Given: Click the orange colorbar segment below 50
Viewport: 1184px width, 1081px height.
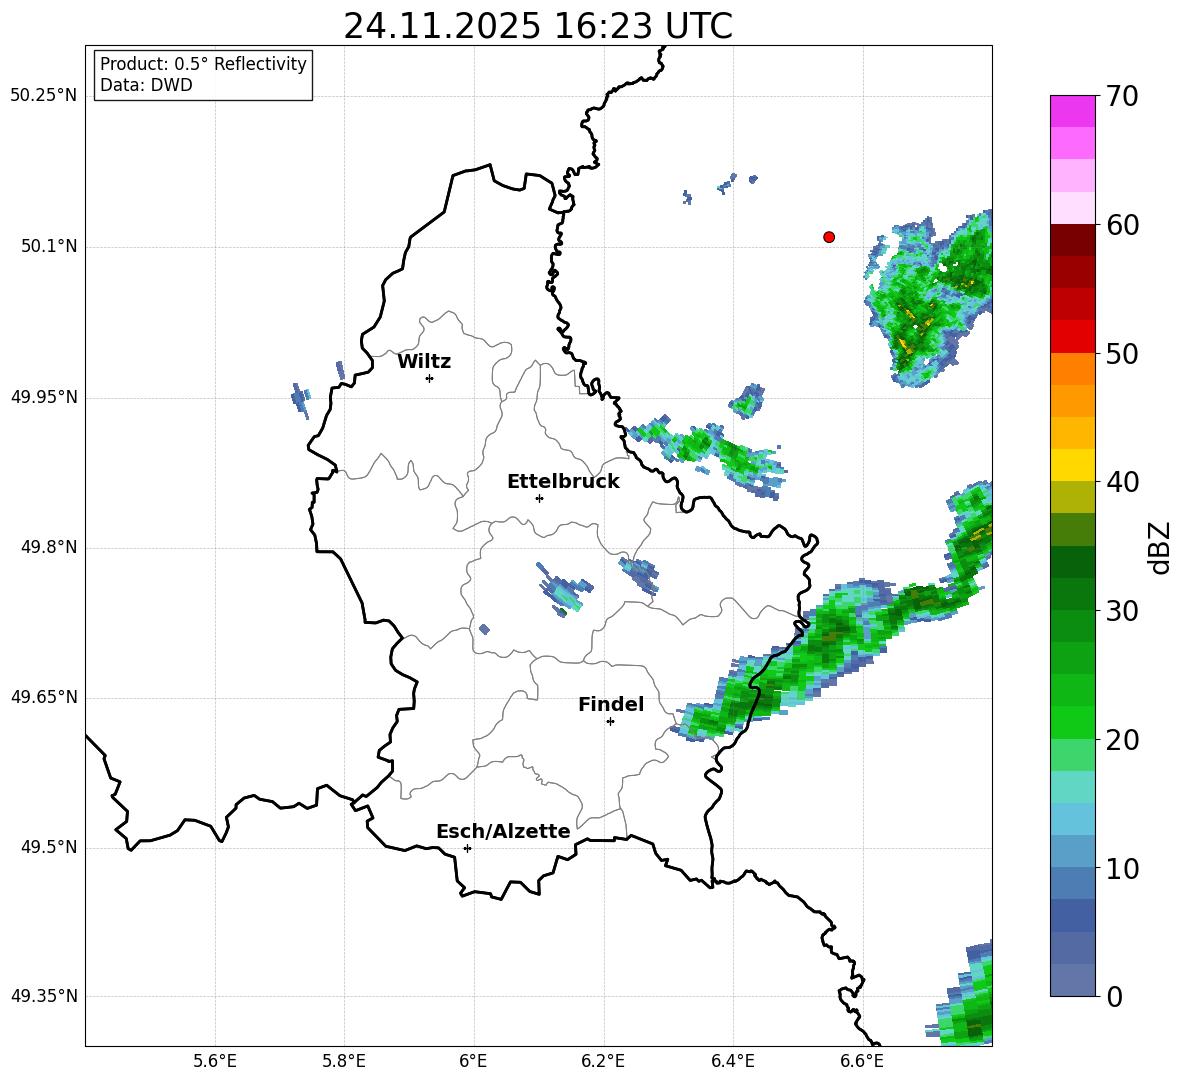Looking at the screenshot, I should [x=1072, y=368].
